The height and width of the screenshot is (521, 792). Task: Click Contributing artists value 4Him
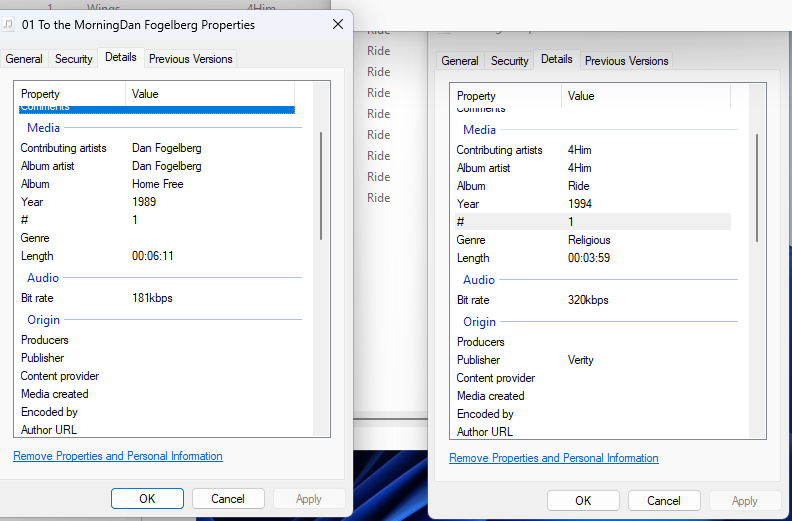coord(579,150)
